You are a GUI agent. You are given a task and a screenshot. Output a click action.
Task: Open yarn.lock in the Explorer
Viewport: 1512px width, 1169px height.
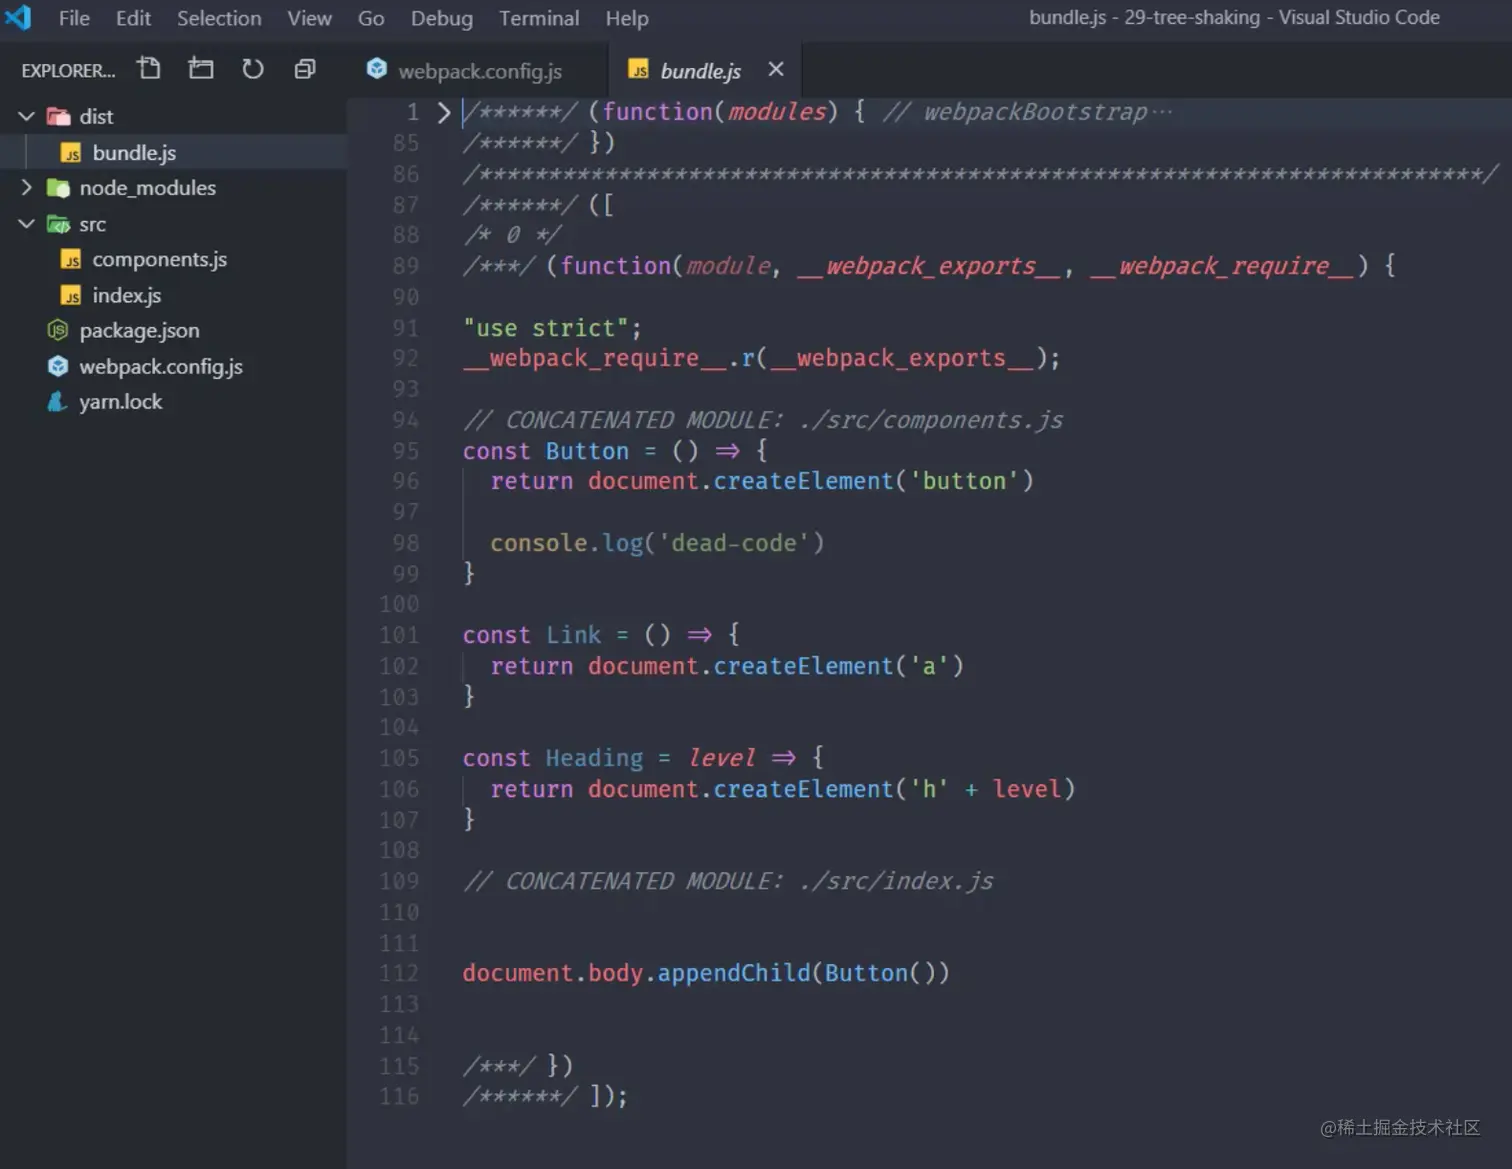[x=174, y=402]
